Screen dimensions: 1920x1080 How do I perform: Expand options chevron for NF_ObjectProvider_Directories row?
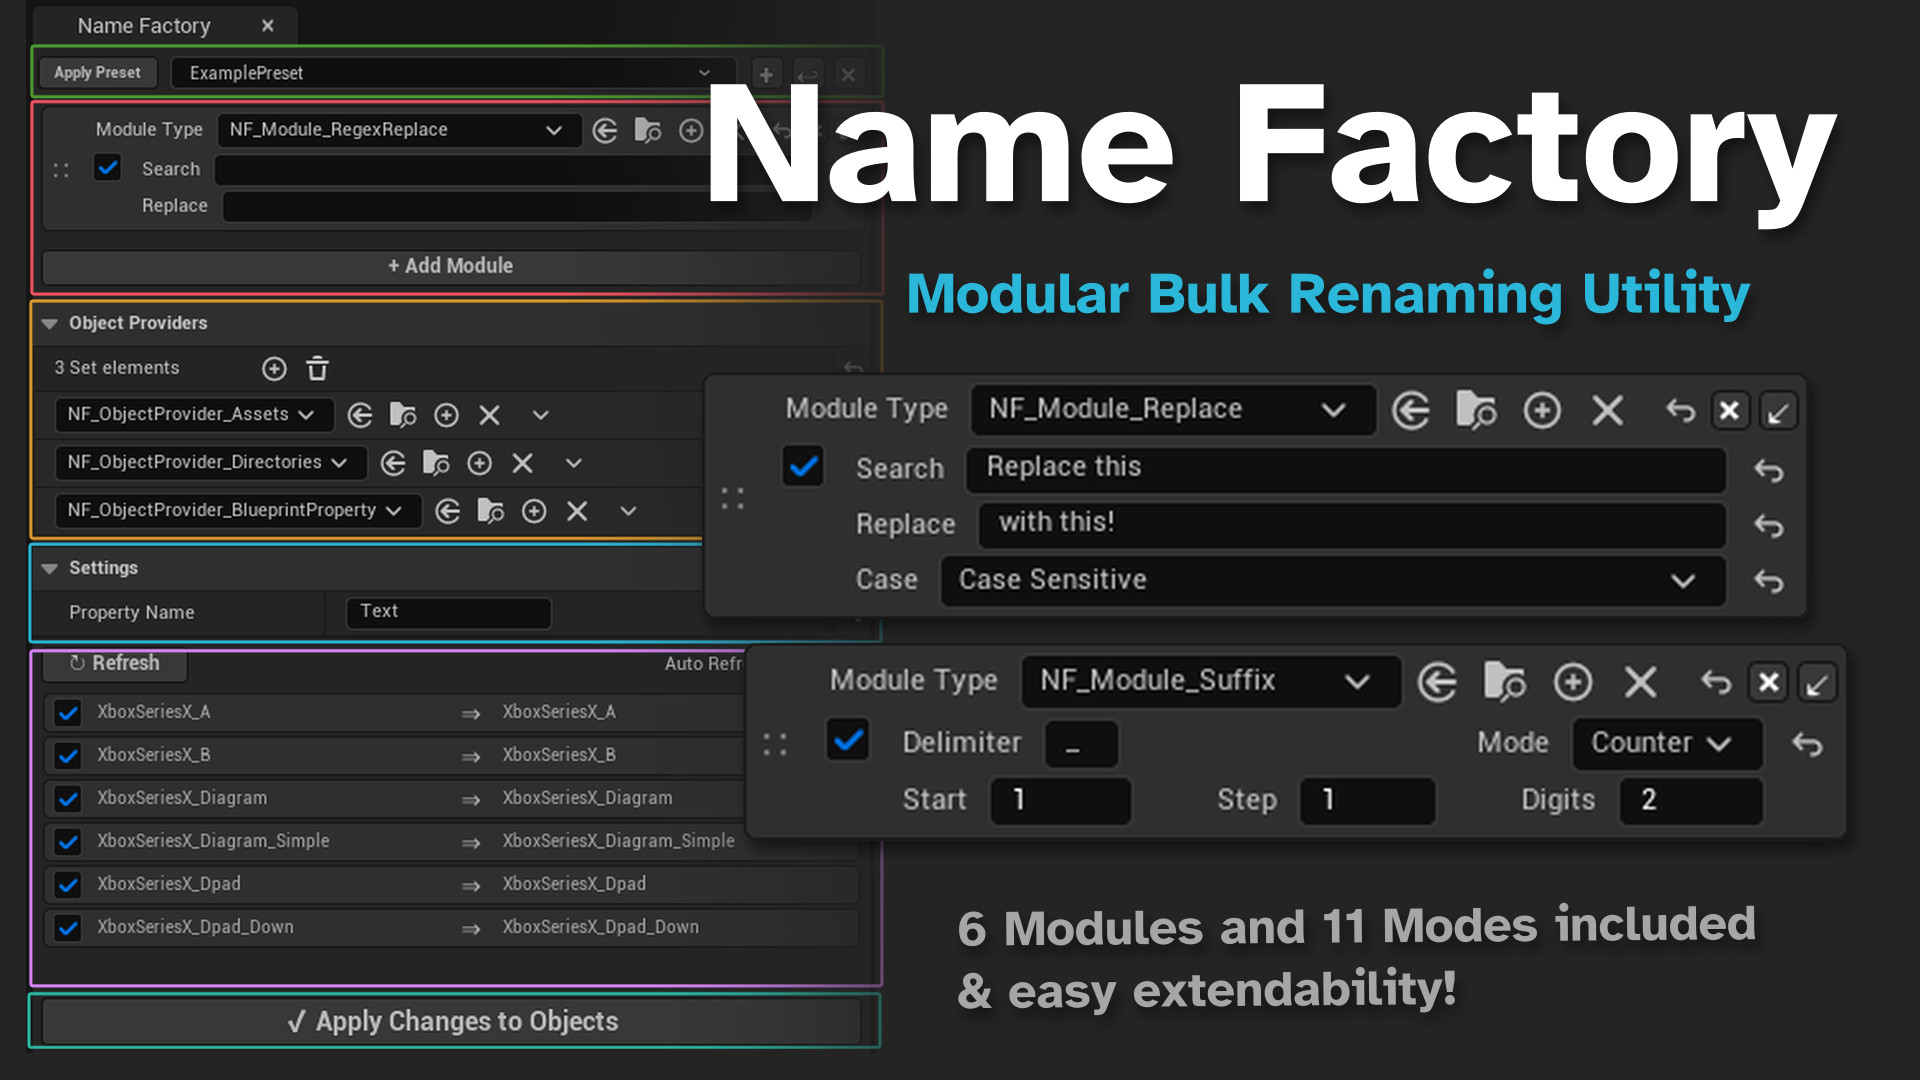[x=573, y=463]
